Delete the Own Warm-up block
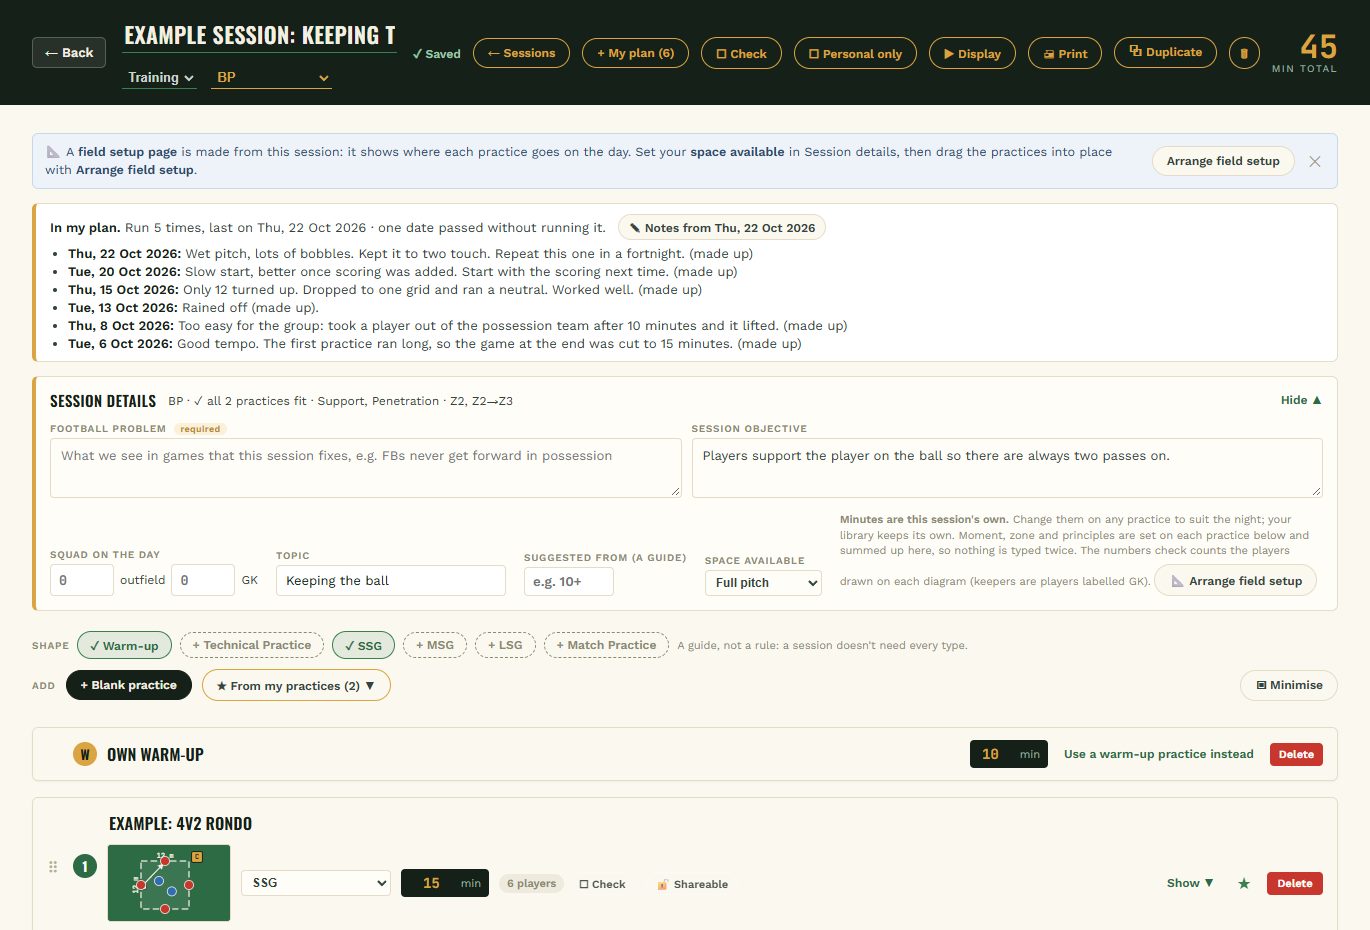This screenshot has height=930, width=1370. [x=1296, y=754]
